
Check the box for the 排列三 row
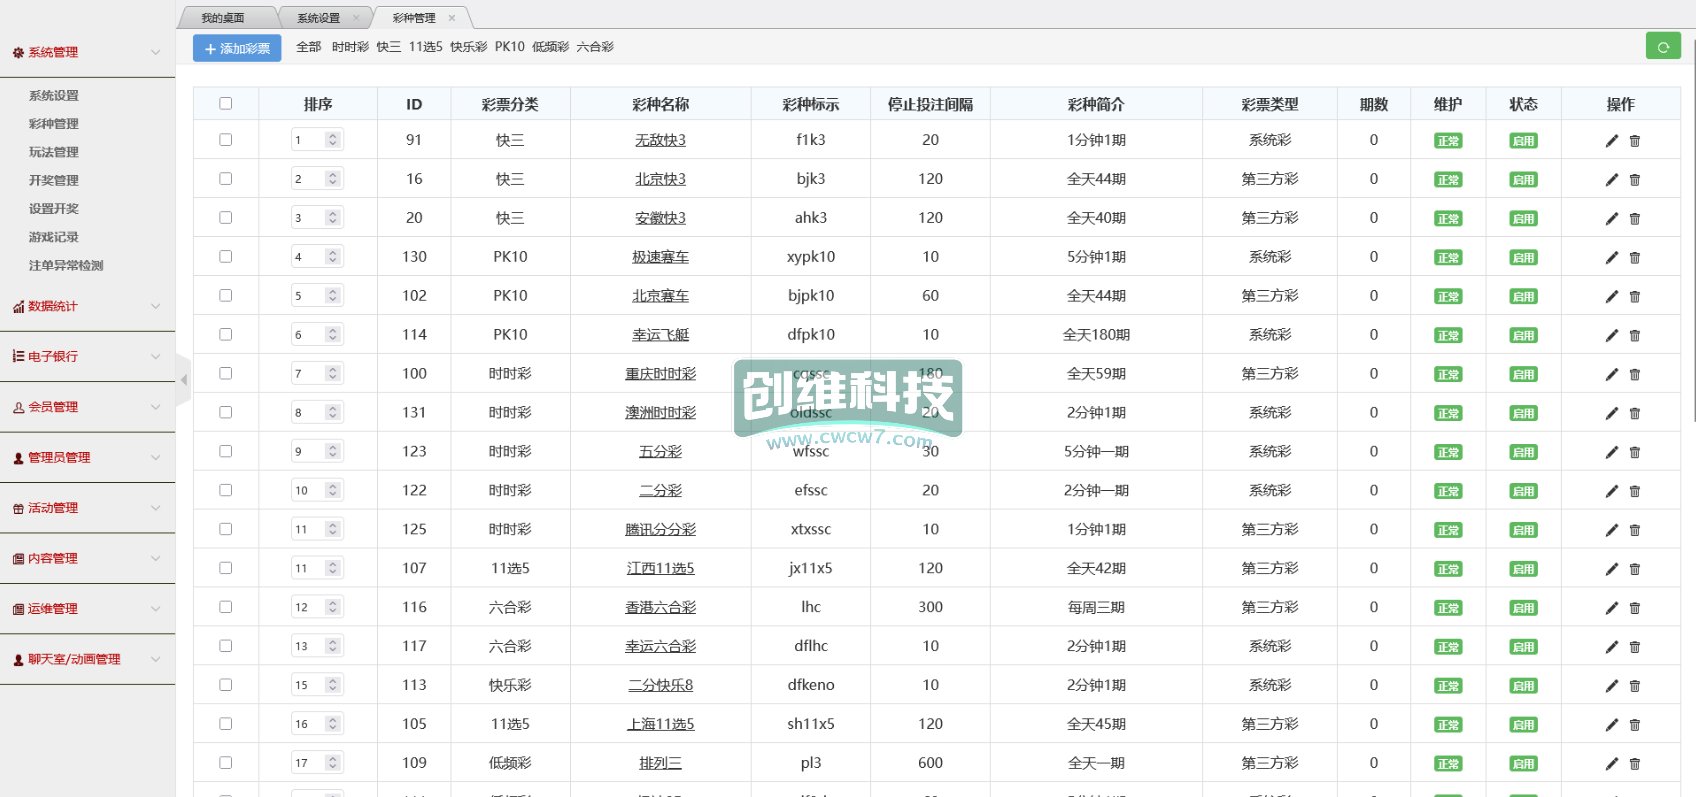(225, 763)
